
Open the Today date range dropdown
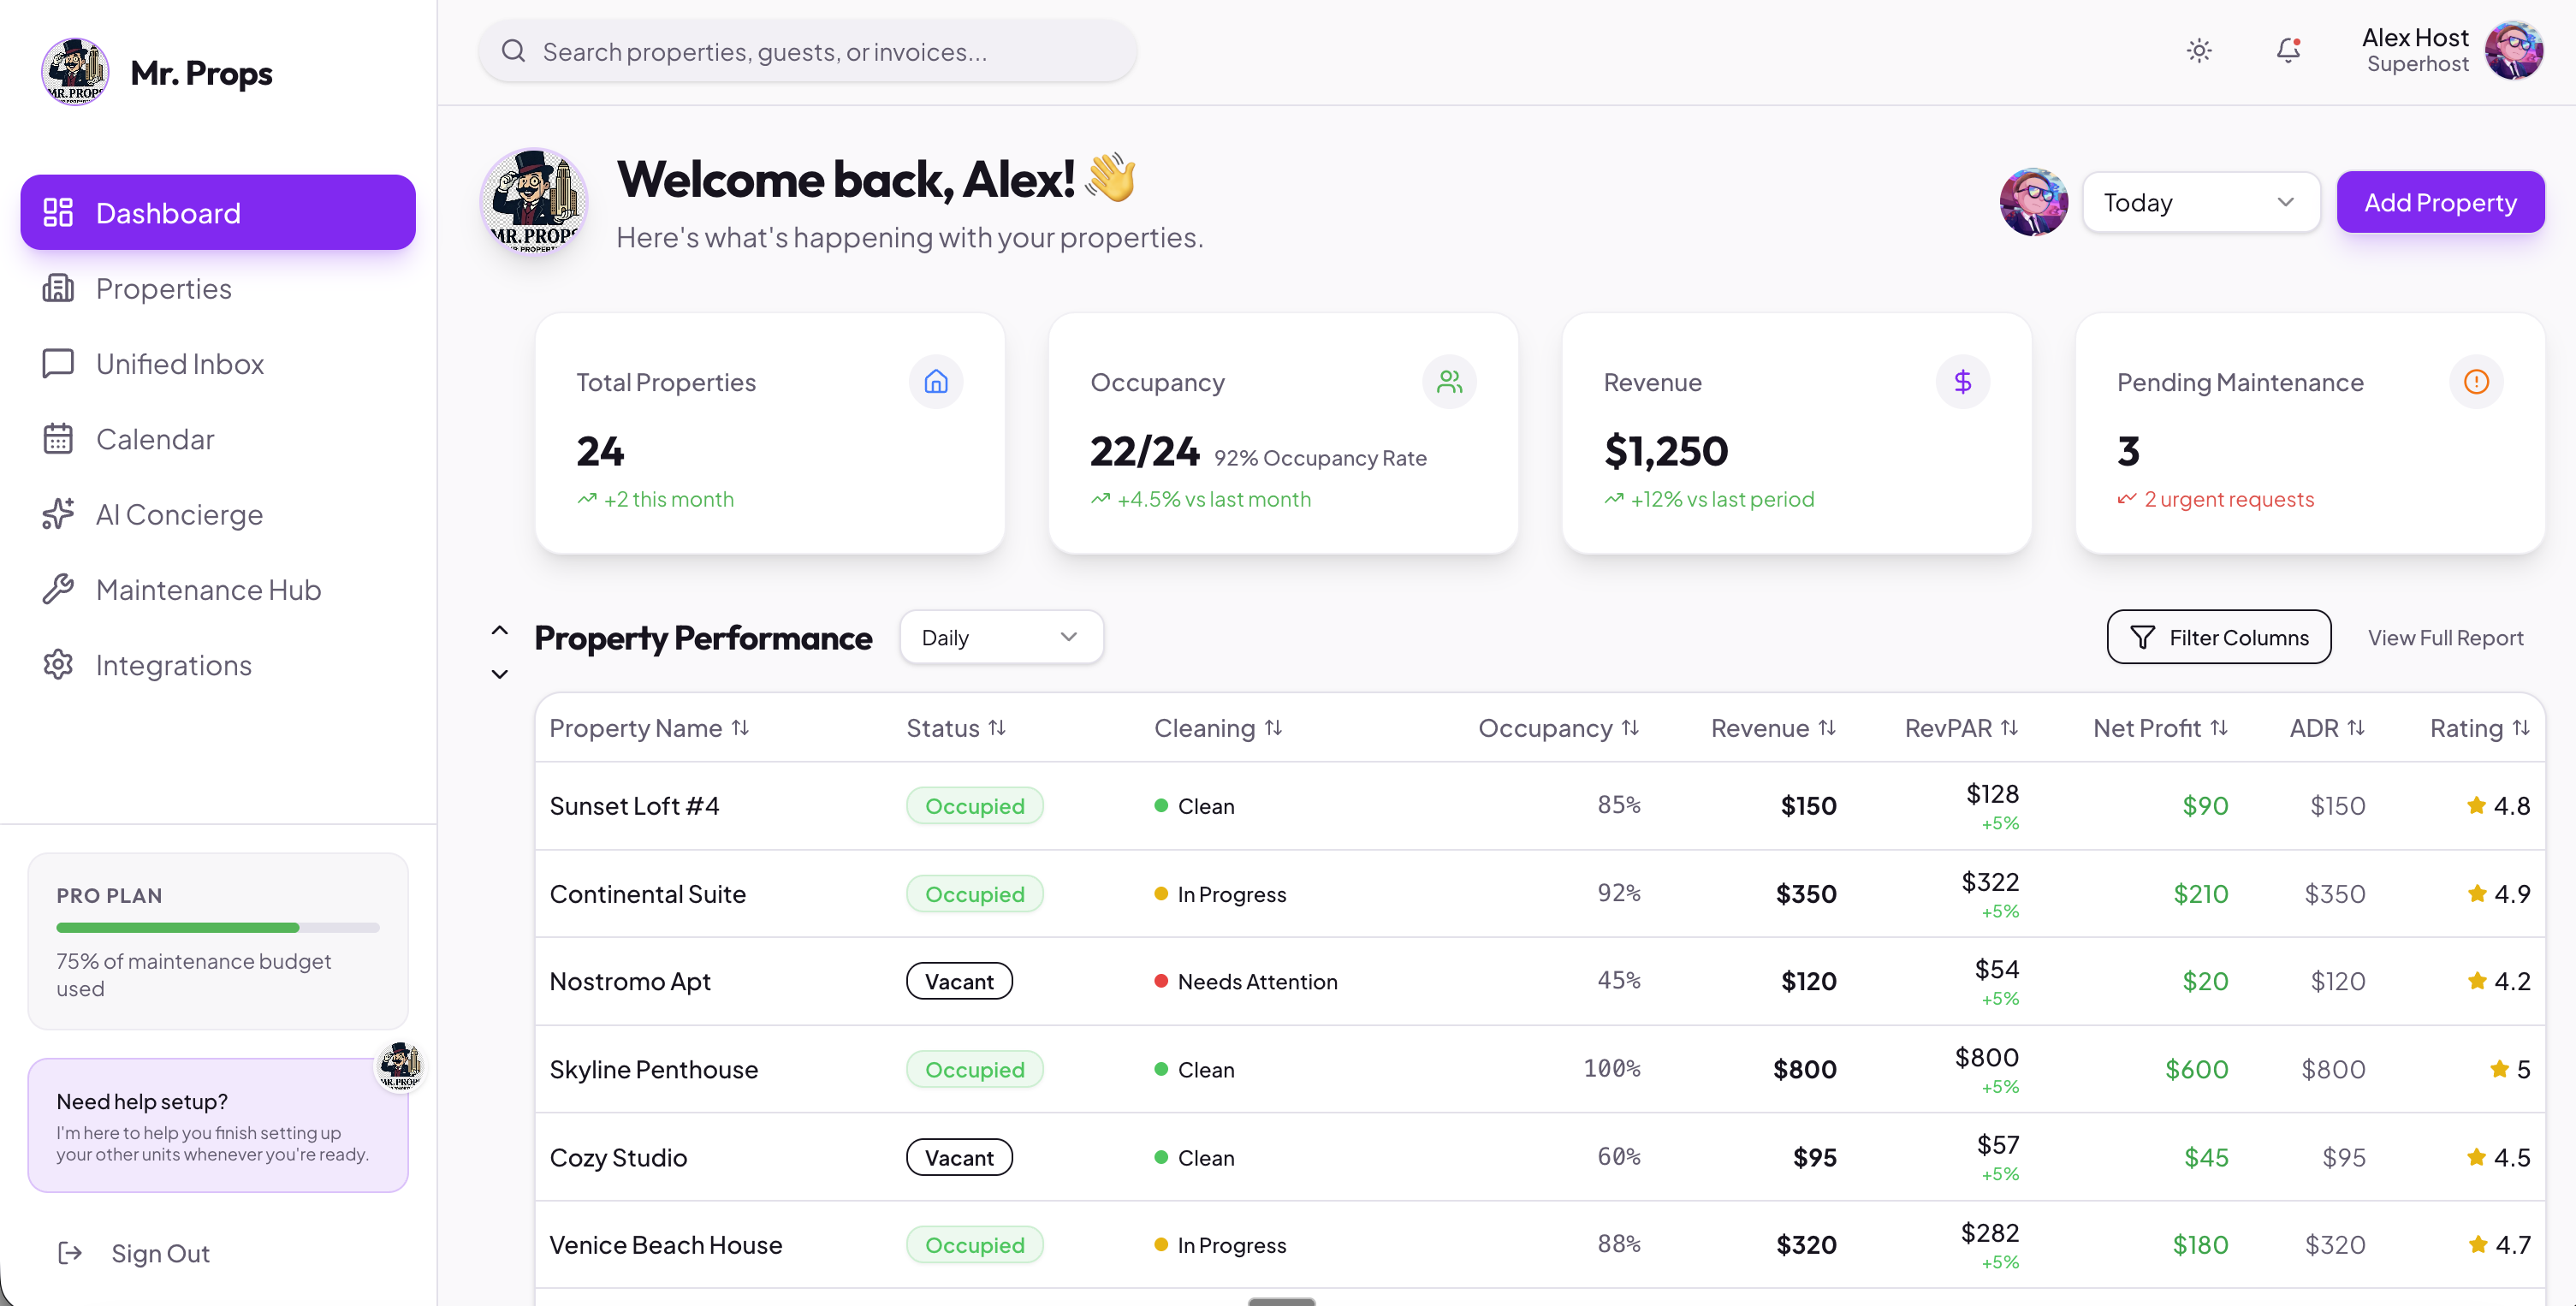click(2200, 203)
